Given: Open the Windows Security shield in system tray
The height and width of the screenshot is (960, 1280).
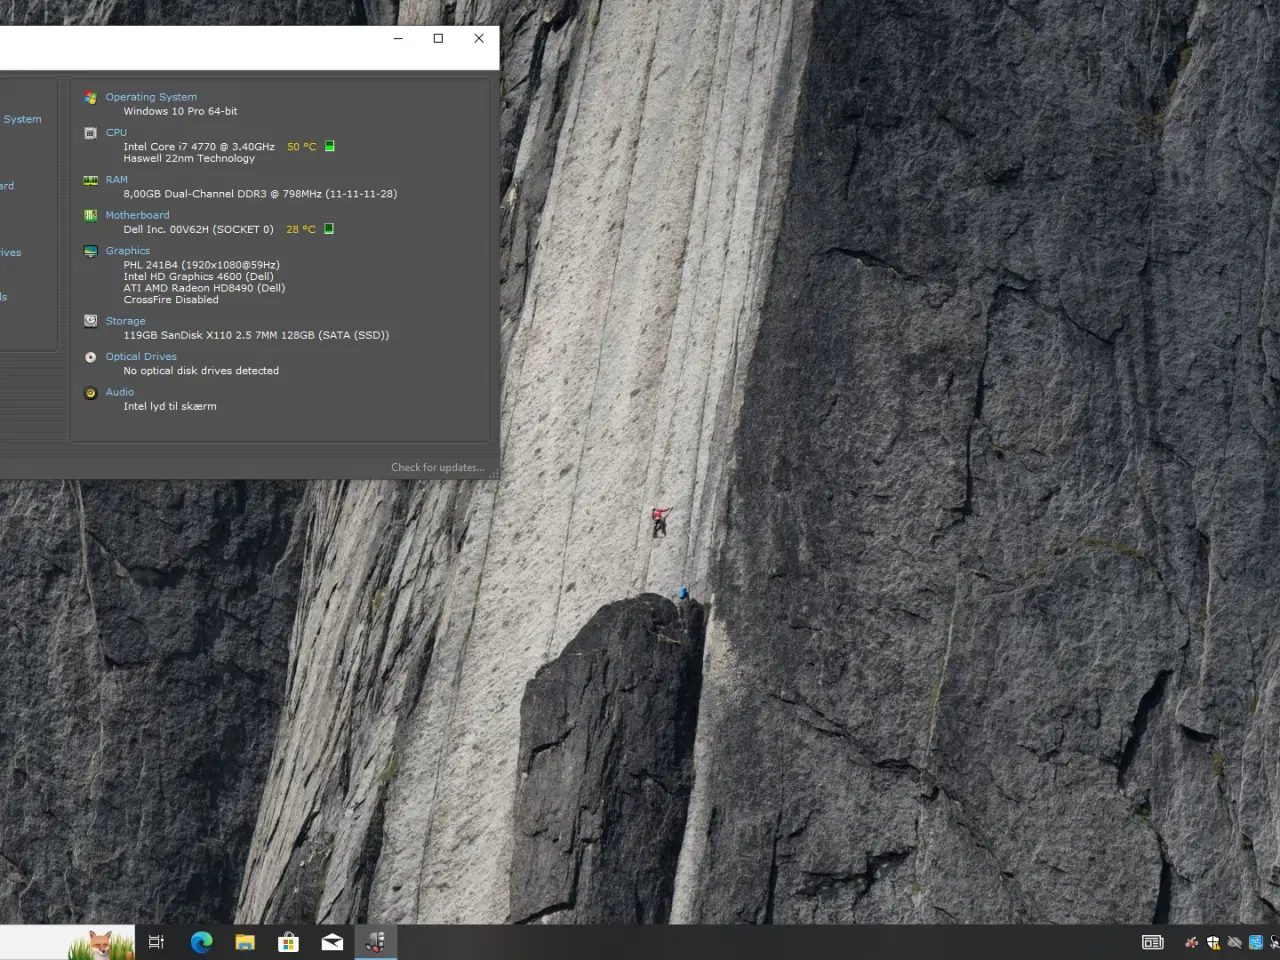Looking at the screenshot, I should pyautogui.click(x=1213, y=942).
